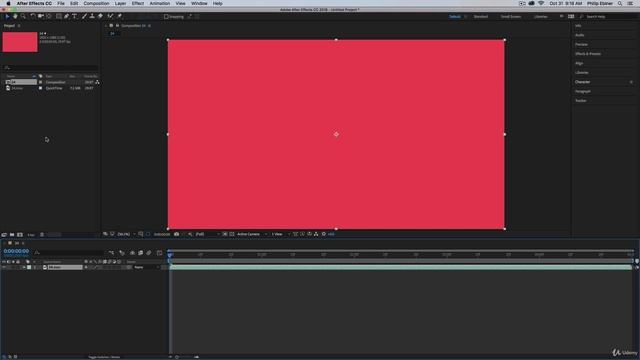640x360 pixels.
Task: Switch to the Libraries workspace
Action: tap(541, 17)
